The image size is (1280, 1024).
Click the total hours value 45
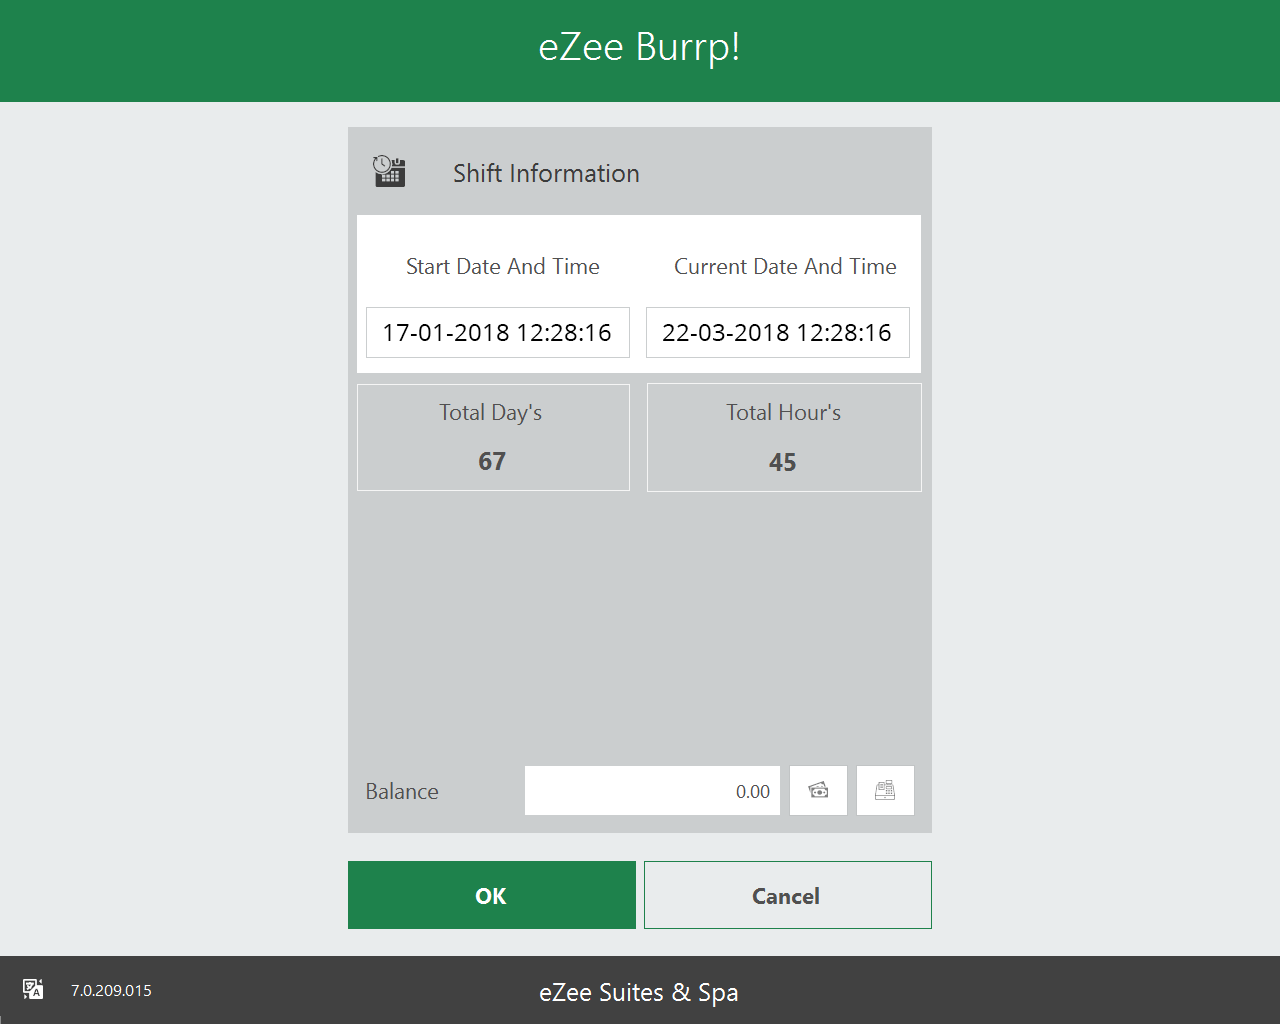click(782, 462)
